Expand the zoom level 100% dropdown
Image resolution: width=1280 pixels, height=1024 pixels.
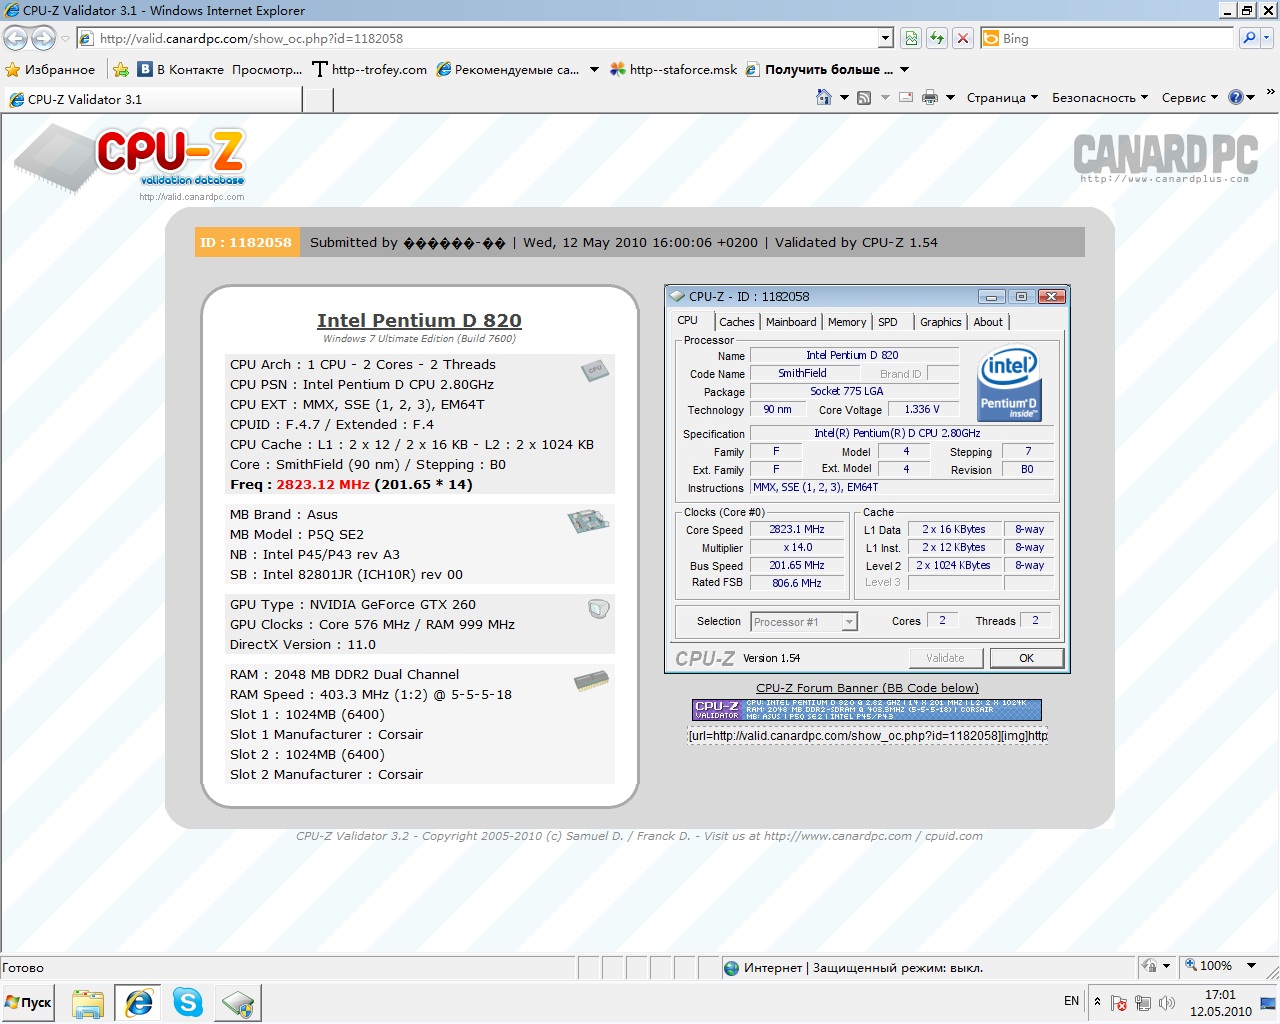tap(1251, 966)
